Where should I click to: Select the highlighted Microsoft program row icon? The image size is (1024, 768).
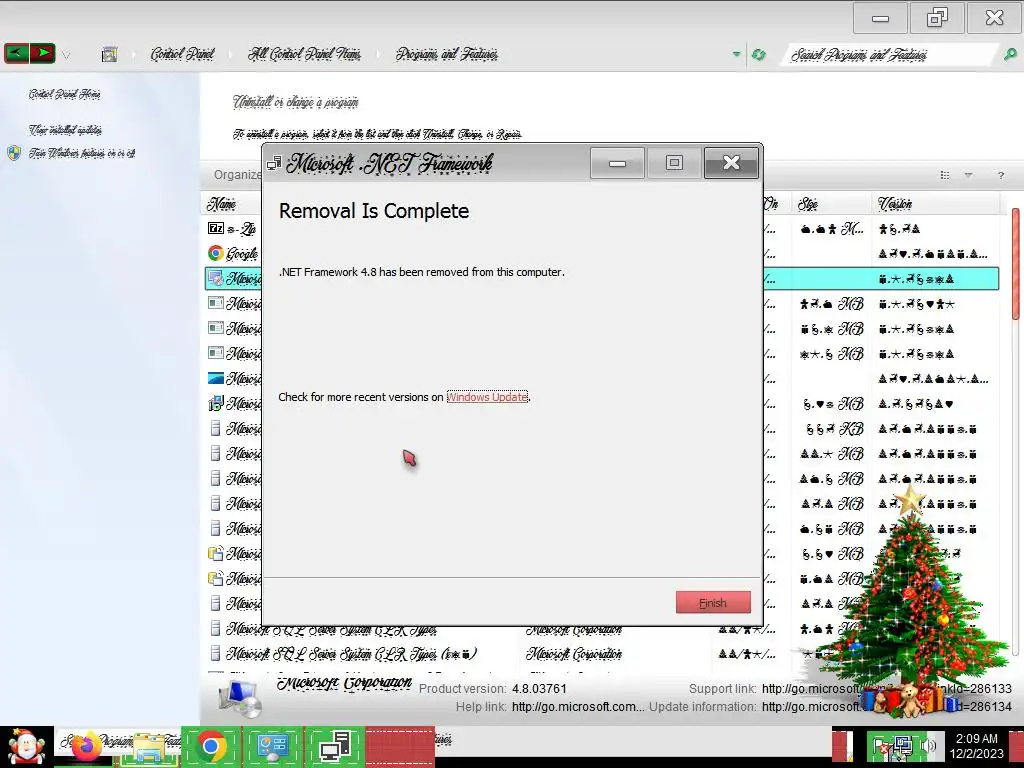click(216, 278)
